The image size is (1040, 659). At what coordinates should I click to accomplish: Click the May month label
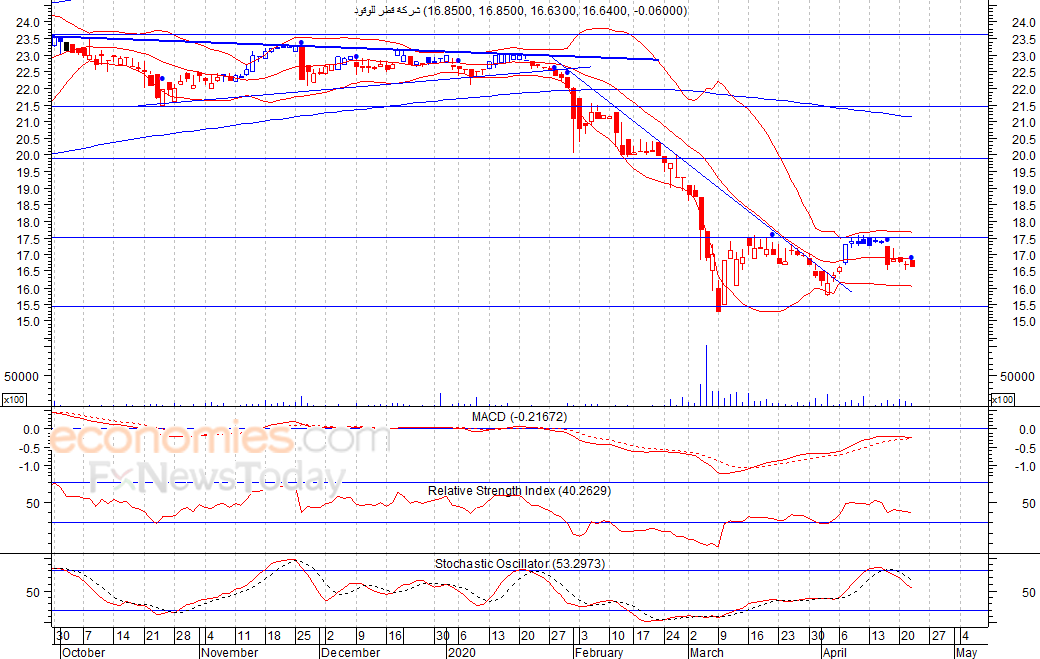coord(966,652)
